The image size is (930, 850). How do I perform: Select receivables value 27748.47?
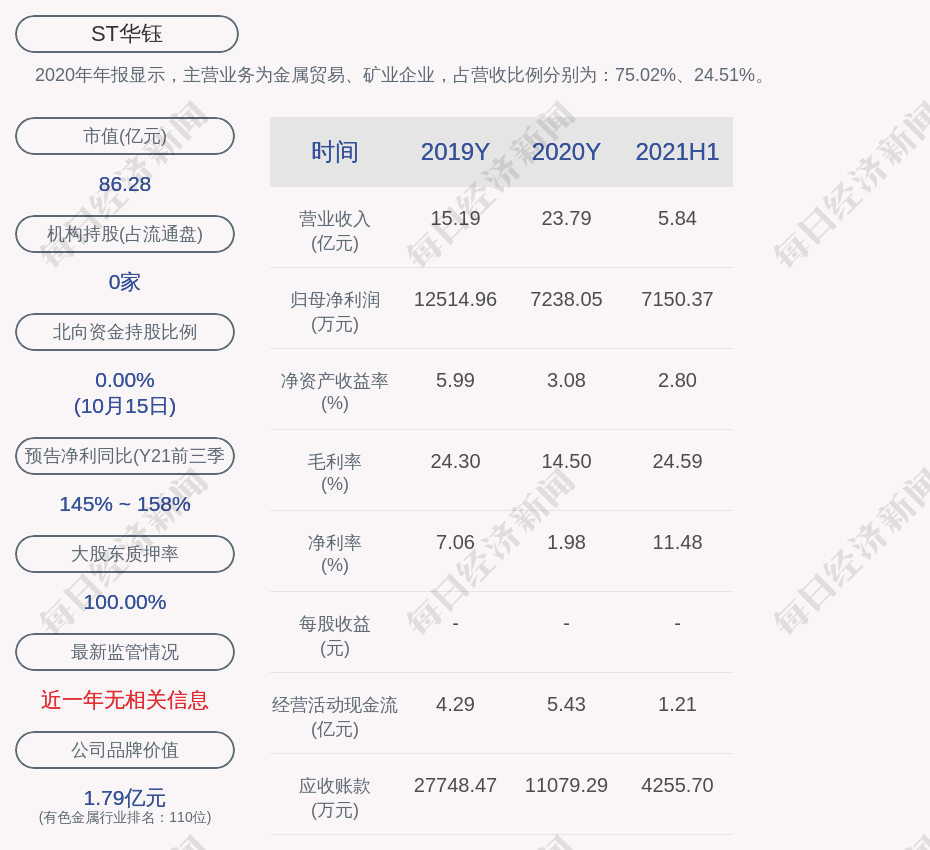pyautogui.click(x=455, y=785)
